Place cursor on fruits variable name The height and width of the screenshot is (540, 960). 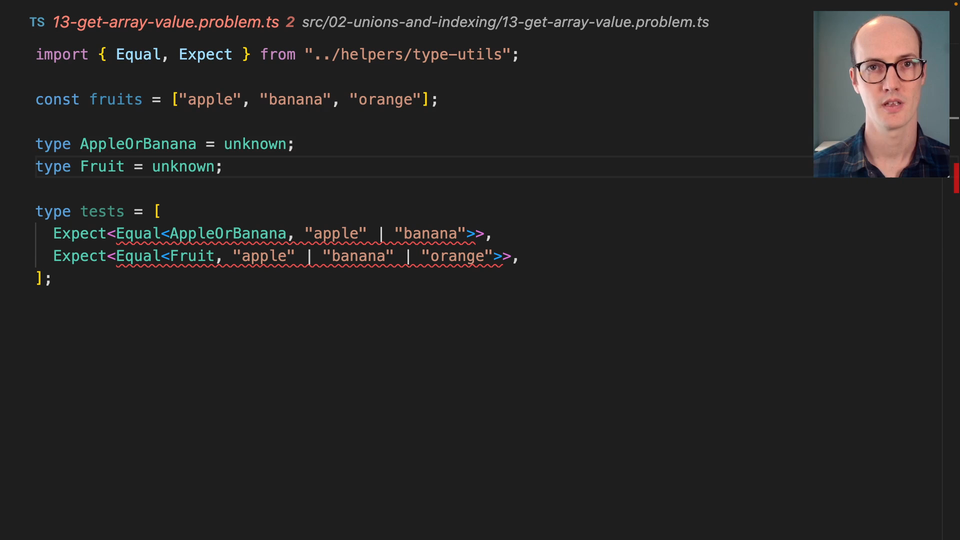point(116,99)
